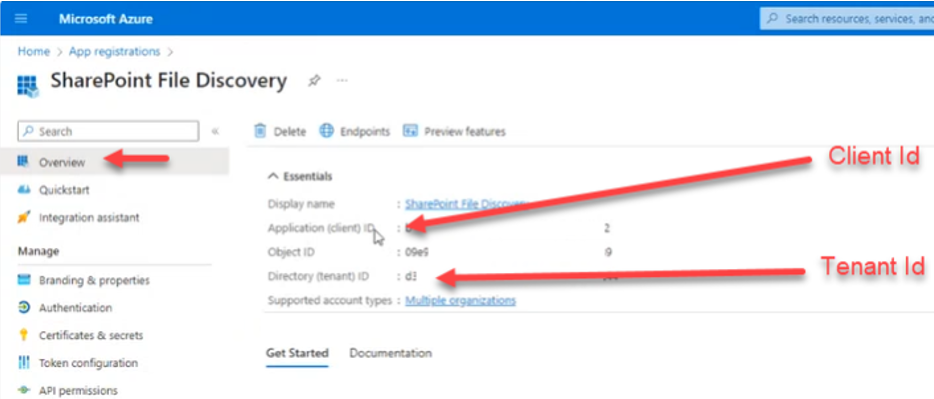Click the Authentication icon
Image resolution: width=934 pixels, height=399 pixels.
click(x=24, y=308)
